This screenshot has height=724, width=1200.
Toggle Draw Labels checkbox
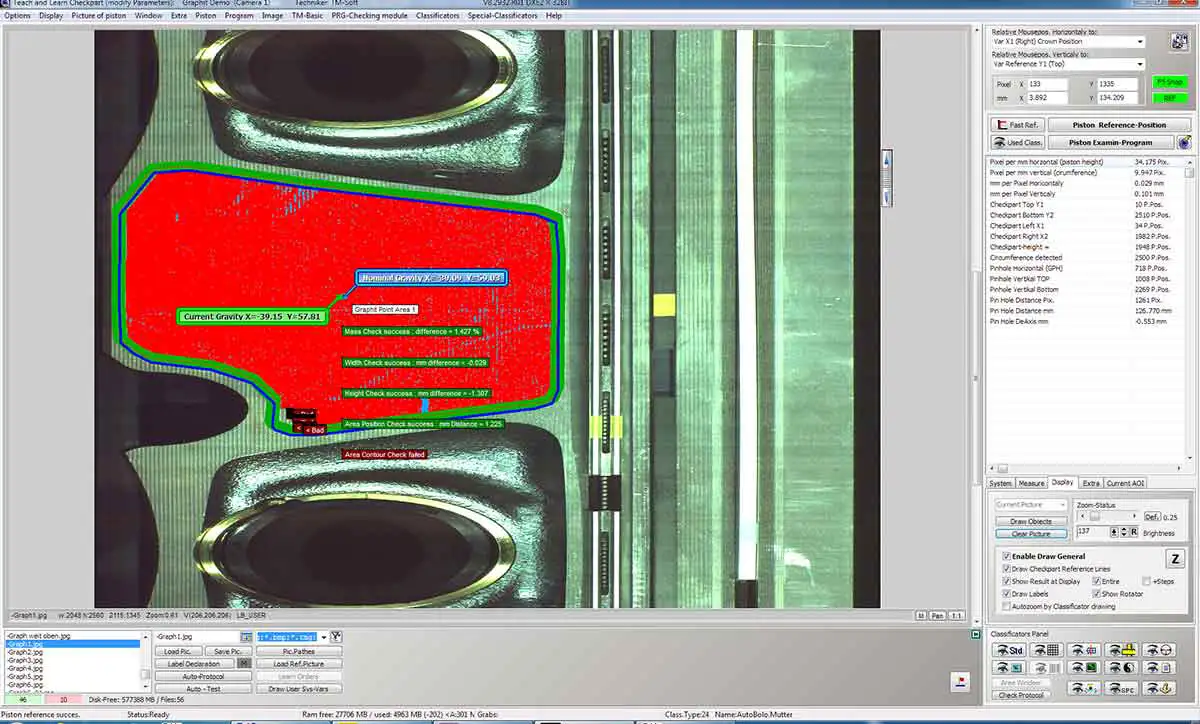(x=1006, y=594)
